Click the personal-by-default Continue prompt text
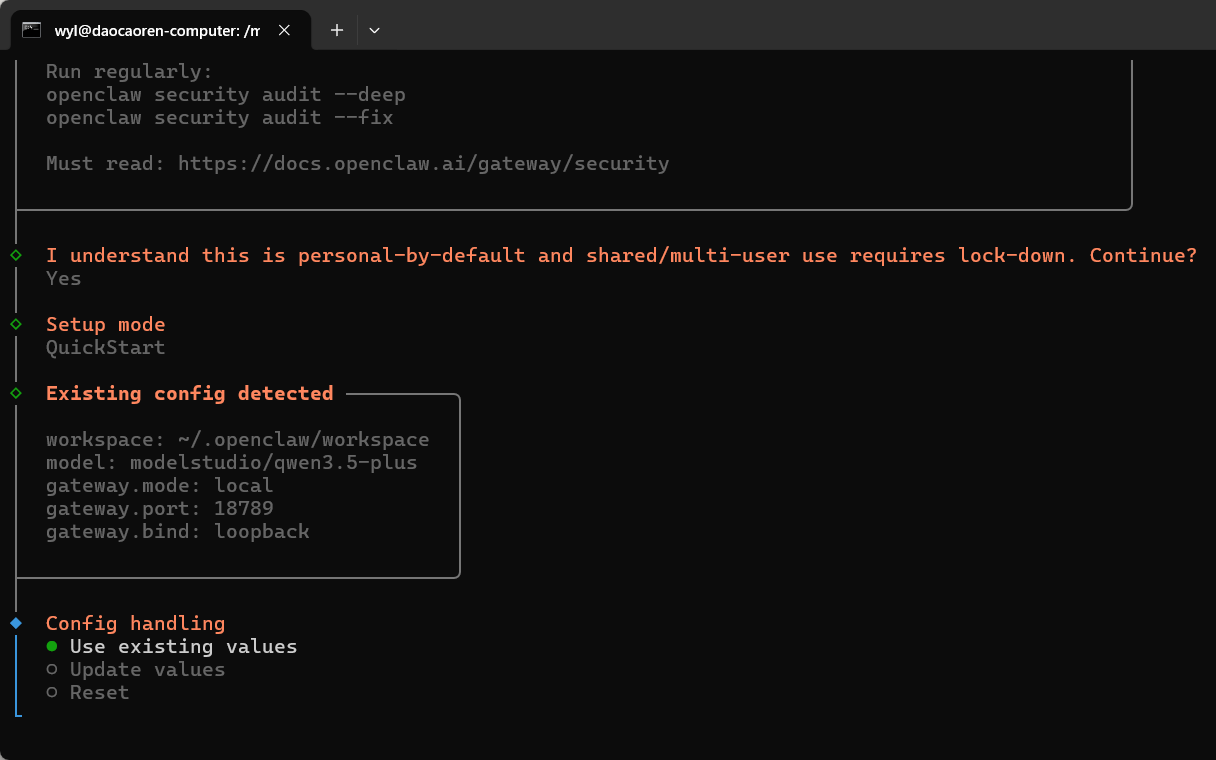The image size is (1216, 760). (x=622, y=256)
